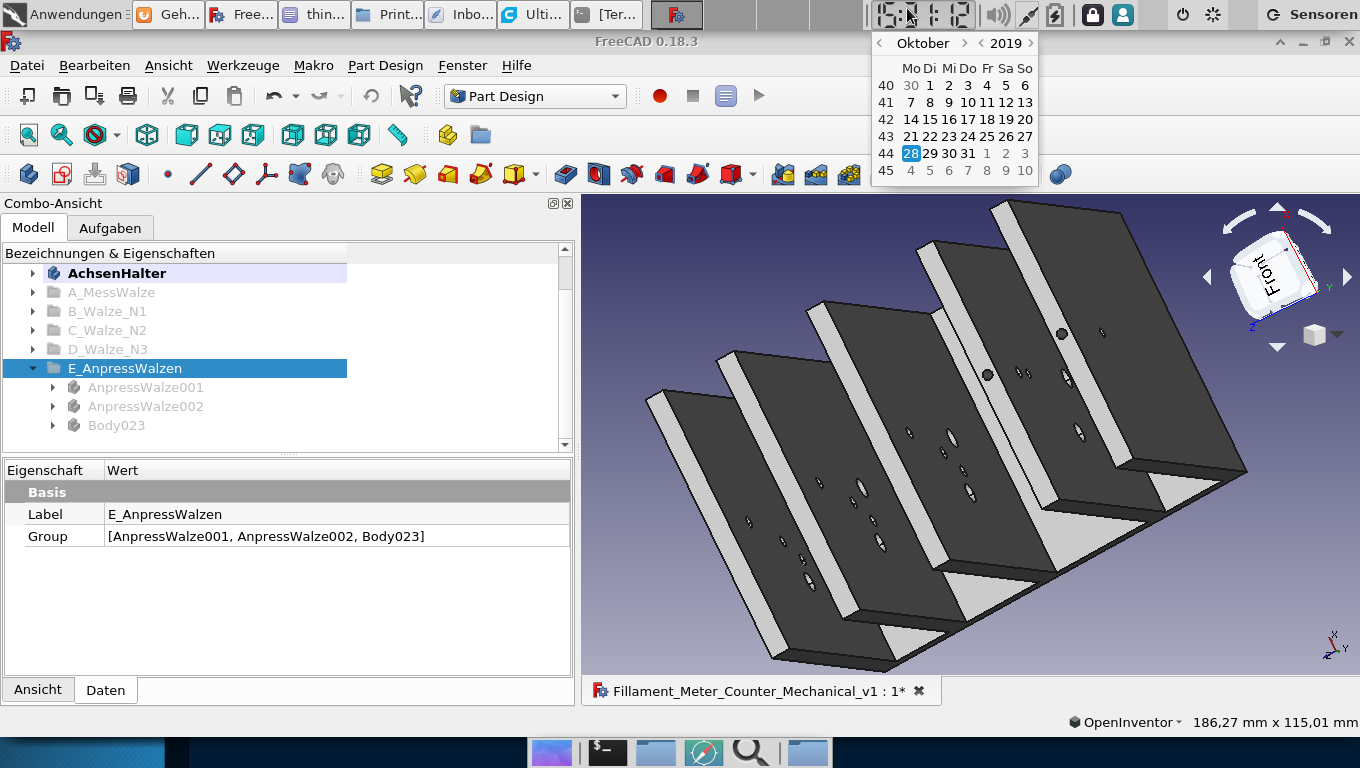This screenshot has width=1360, height=768.
Task: Select the Fillament_Meter_Counter_Mechanical_v1 document tab
Action: 758,691
